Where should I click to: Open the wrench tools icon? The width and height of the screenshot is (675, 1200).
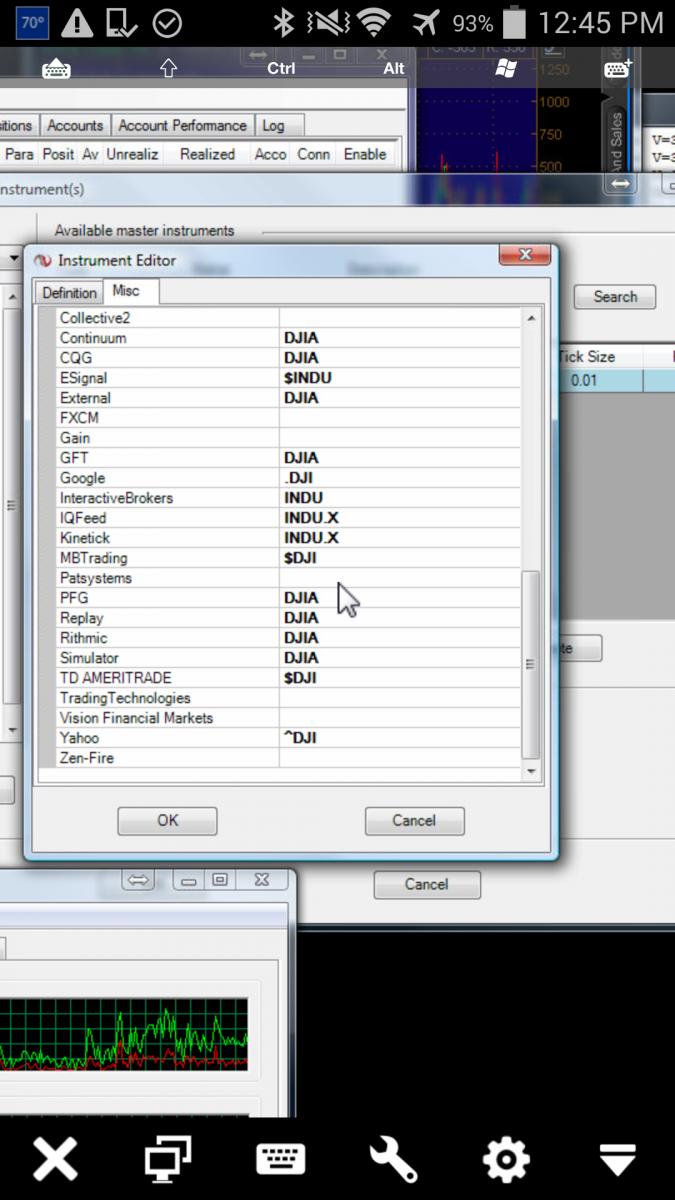pyautogui.click(x=393, y=1159)
